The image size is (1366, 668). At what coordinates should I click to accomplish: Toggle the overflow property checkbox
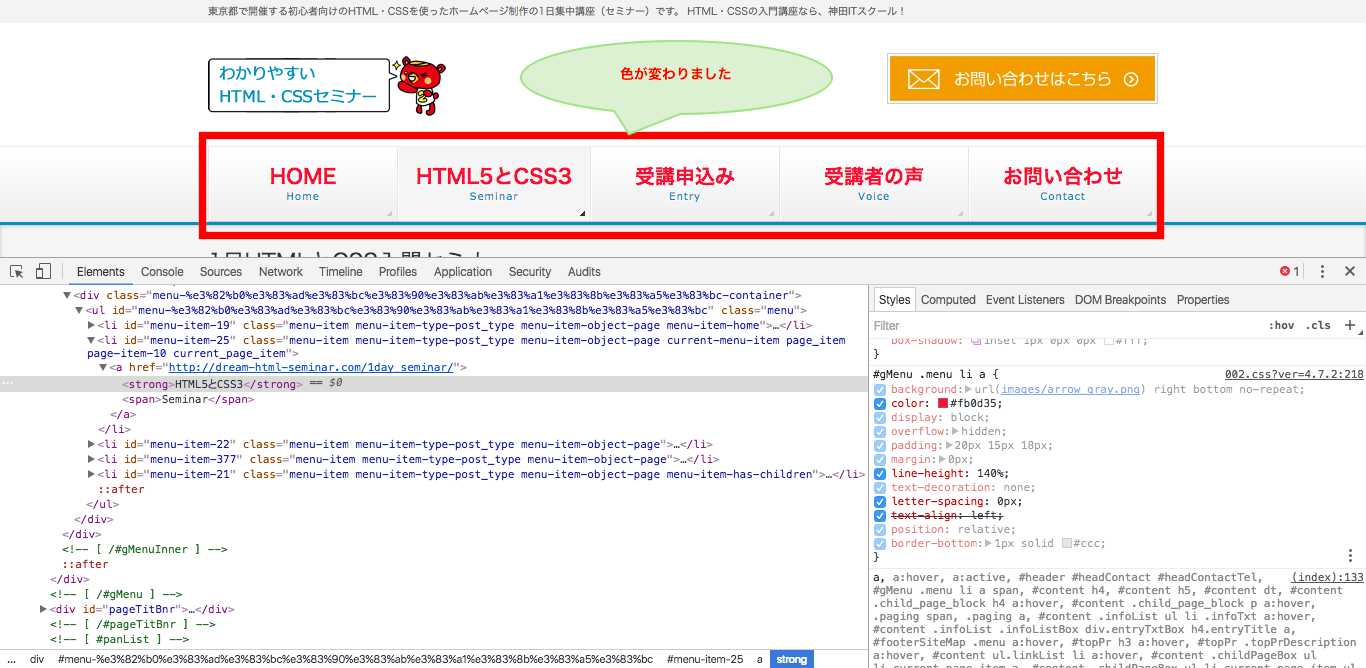click(880, 432)
